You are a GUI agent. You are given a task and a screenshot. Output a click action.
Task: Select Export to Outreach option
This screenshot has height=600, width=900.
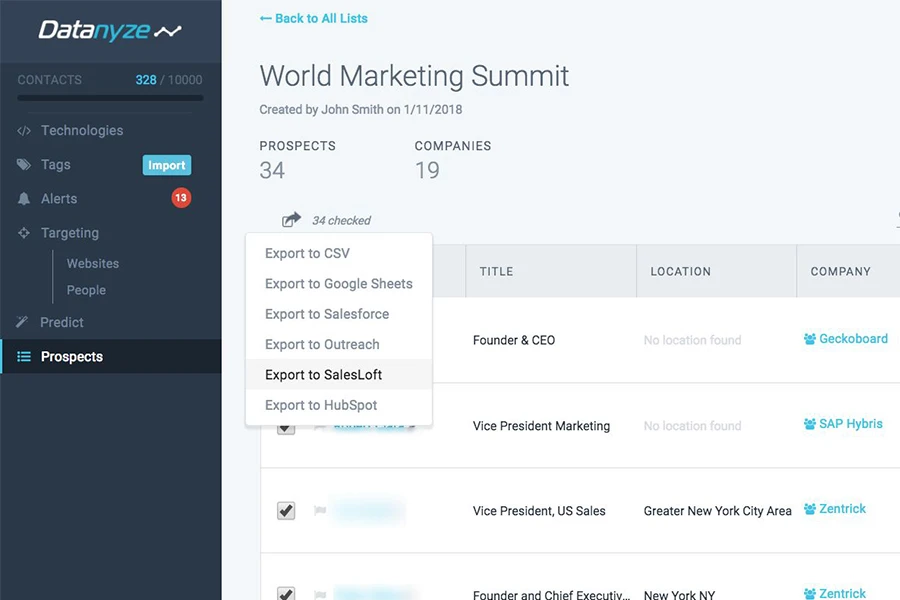click(x=339, y=344)
